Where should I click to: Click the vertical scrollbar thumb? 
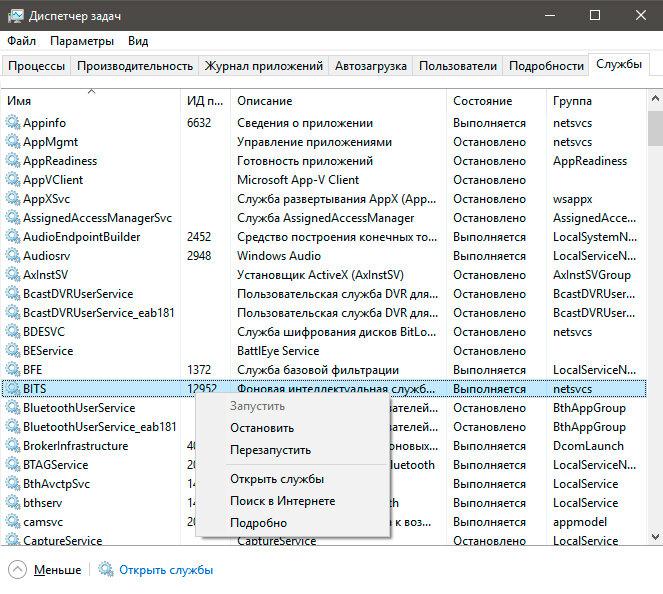pos(655,129)
